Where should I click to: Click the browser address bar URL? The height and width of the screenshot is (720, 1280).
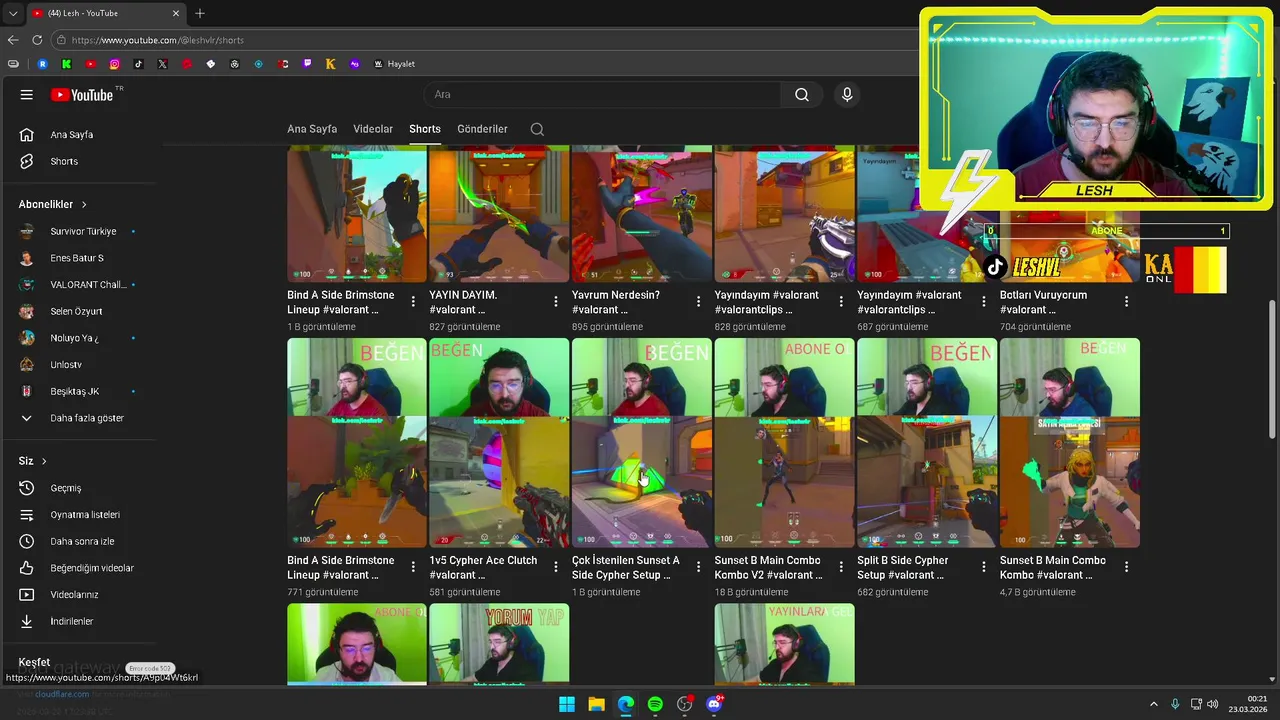point(157,40)
